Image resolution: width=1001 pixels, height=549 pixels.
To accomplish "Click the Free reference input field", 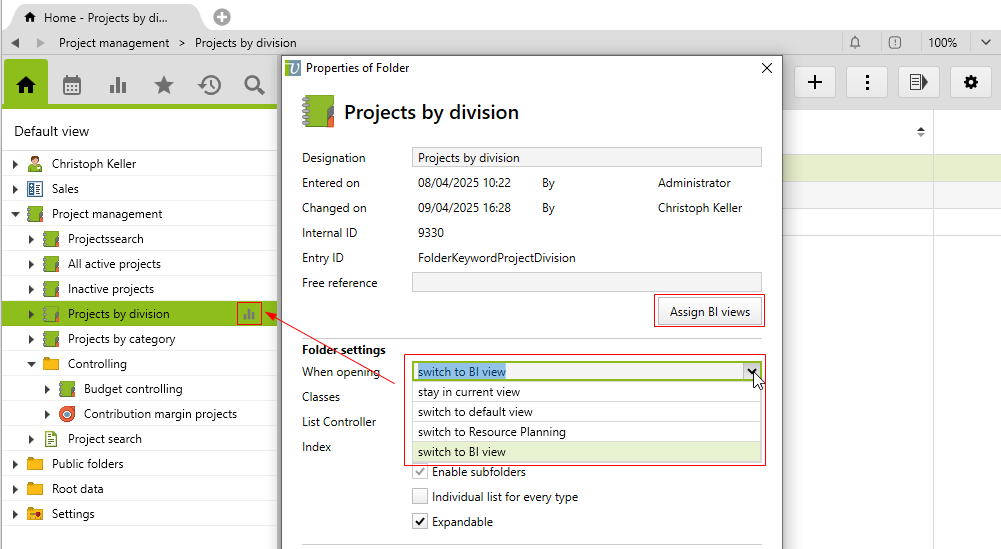I will point(586,283).
